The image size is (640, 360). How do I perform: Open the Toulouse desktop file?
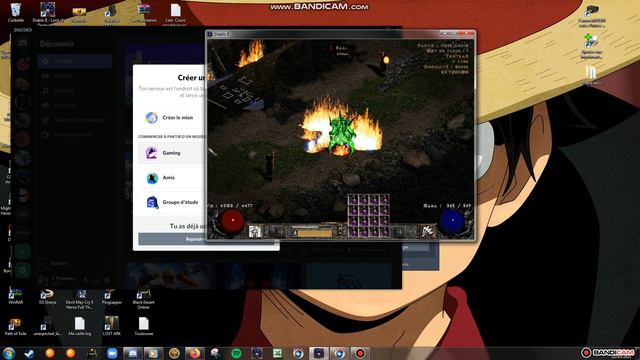pos(143,326)
